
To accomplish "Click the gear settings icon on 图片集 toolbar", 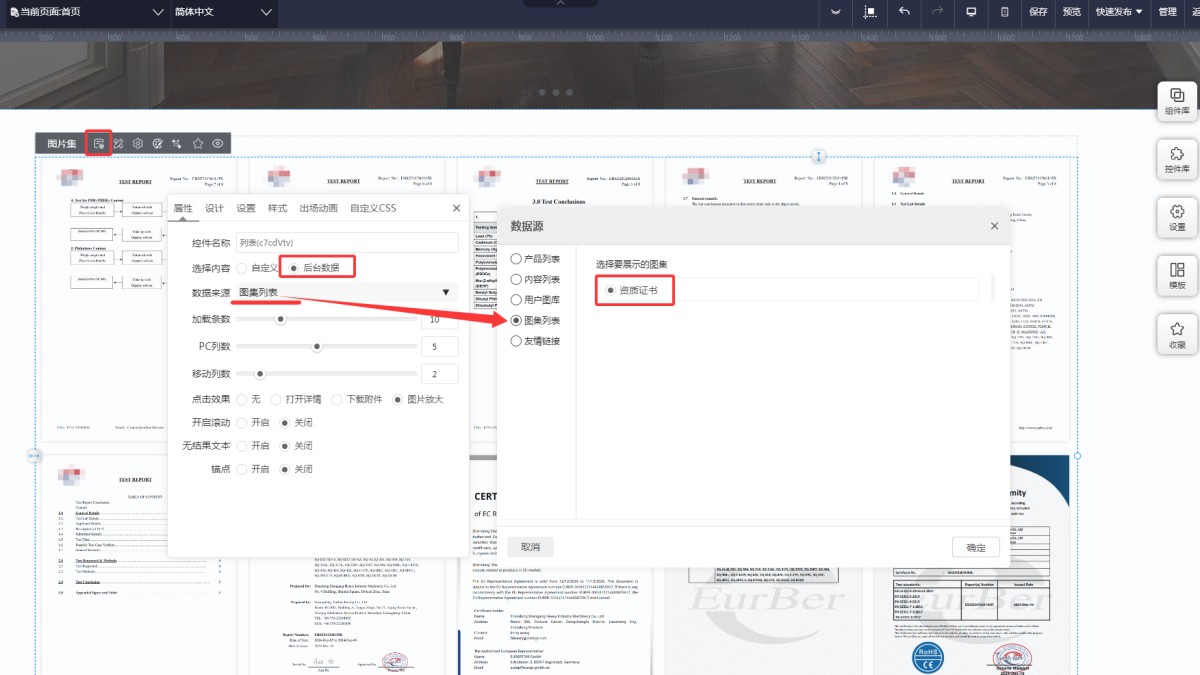I will (138, 144).
